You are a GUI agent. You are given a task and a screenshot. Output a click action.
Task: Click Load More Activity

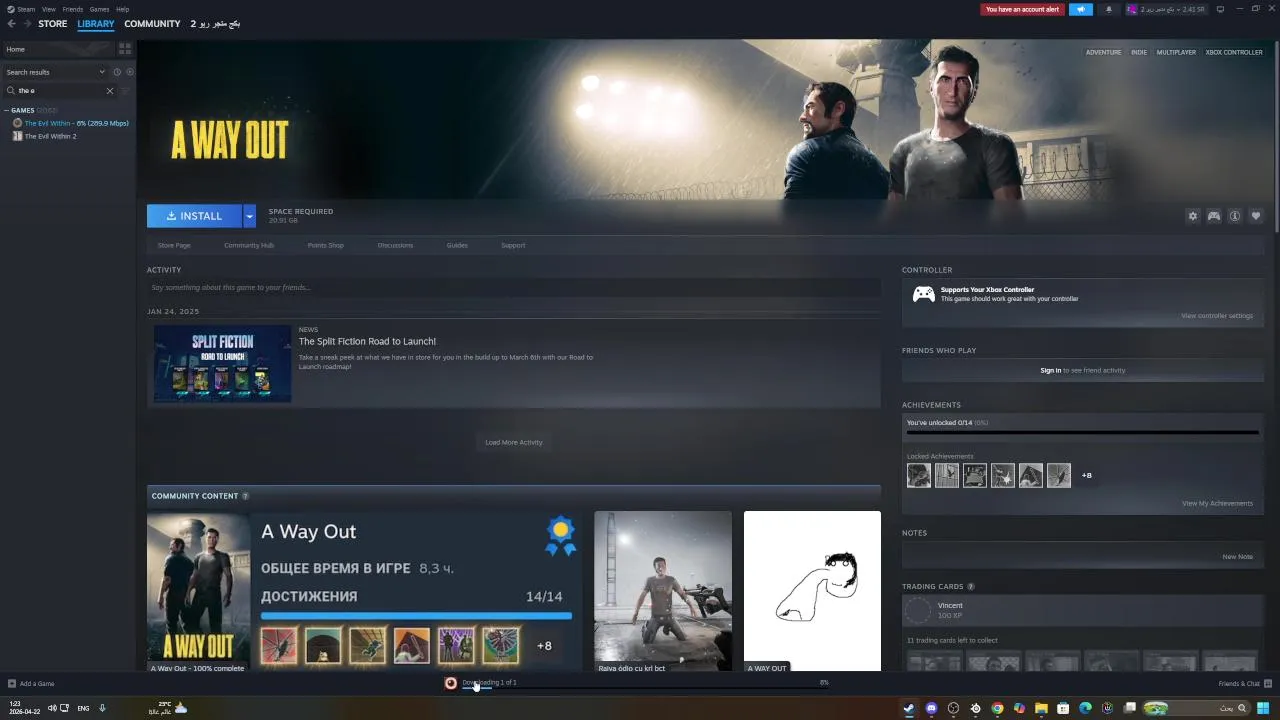[x=514, y=442]
